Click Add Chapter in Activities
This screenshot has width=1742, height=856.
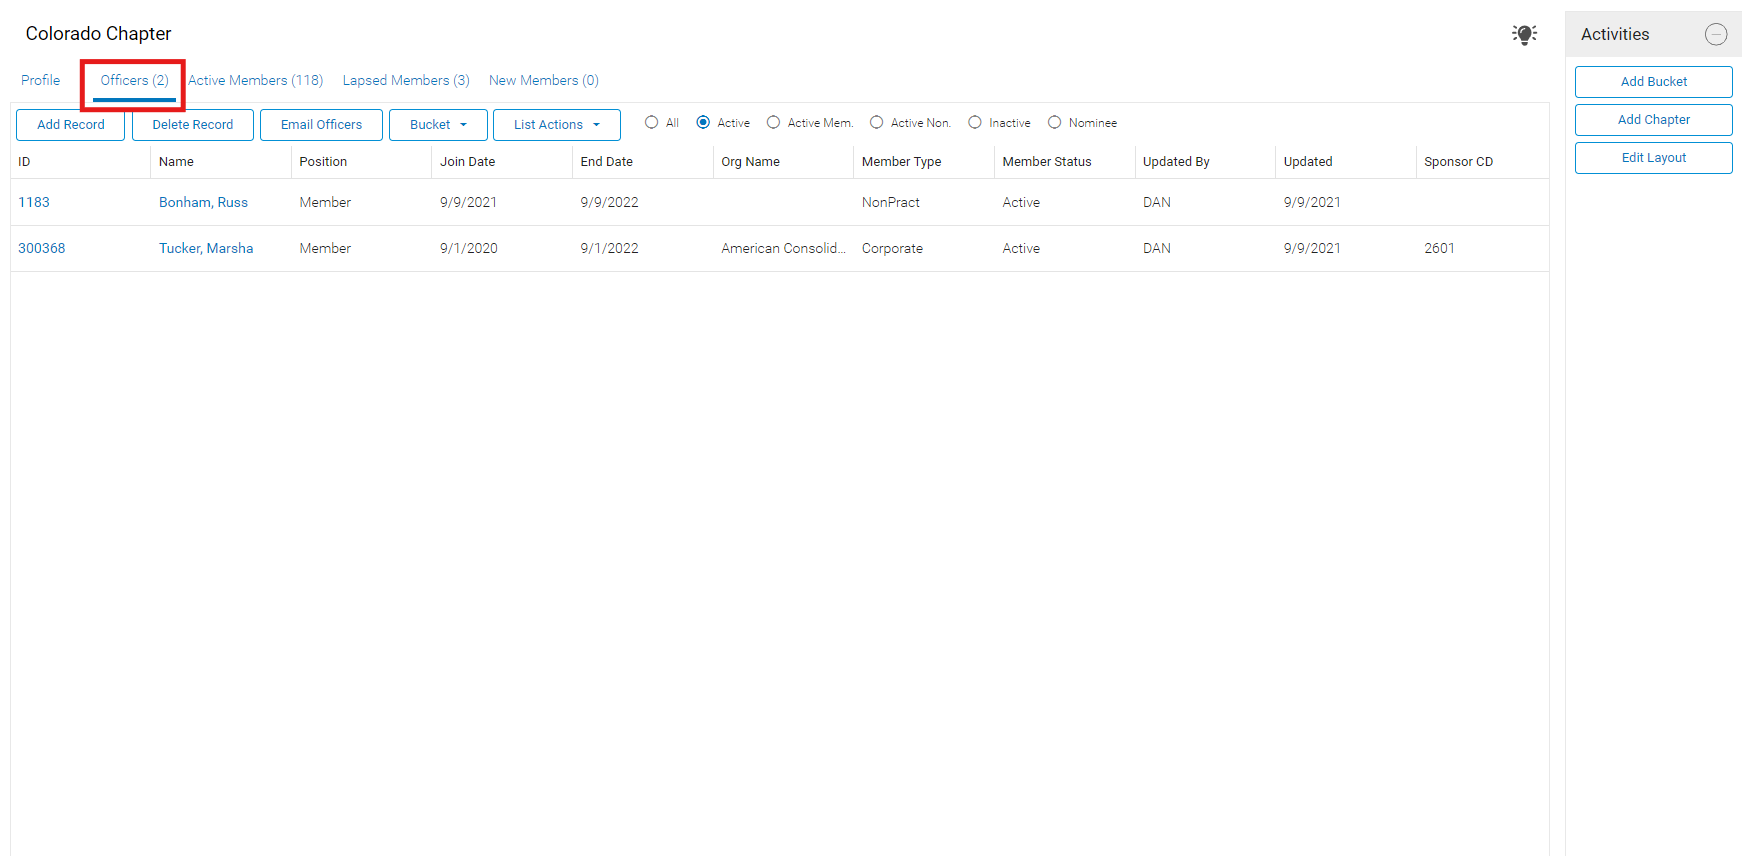click(1654, 120)
